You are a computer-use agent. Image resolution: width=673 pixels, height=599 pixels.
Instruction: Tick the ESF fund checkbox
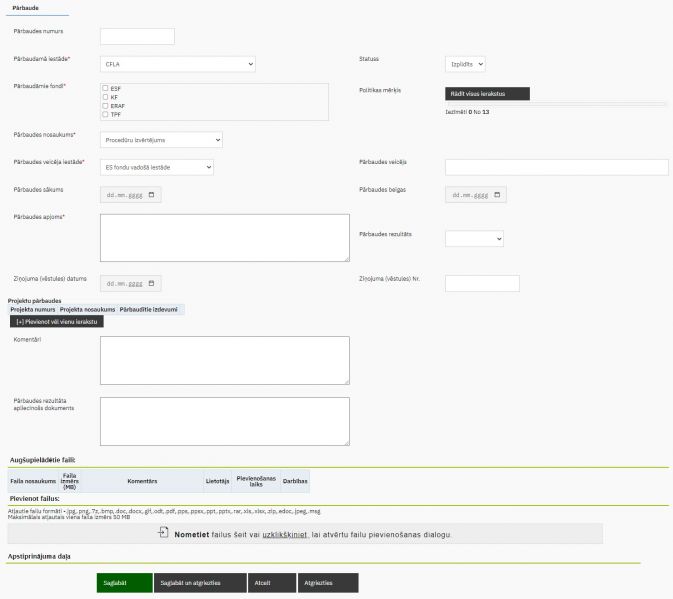tap(105, 88)
